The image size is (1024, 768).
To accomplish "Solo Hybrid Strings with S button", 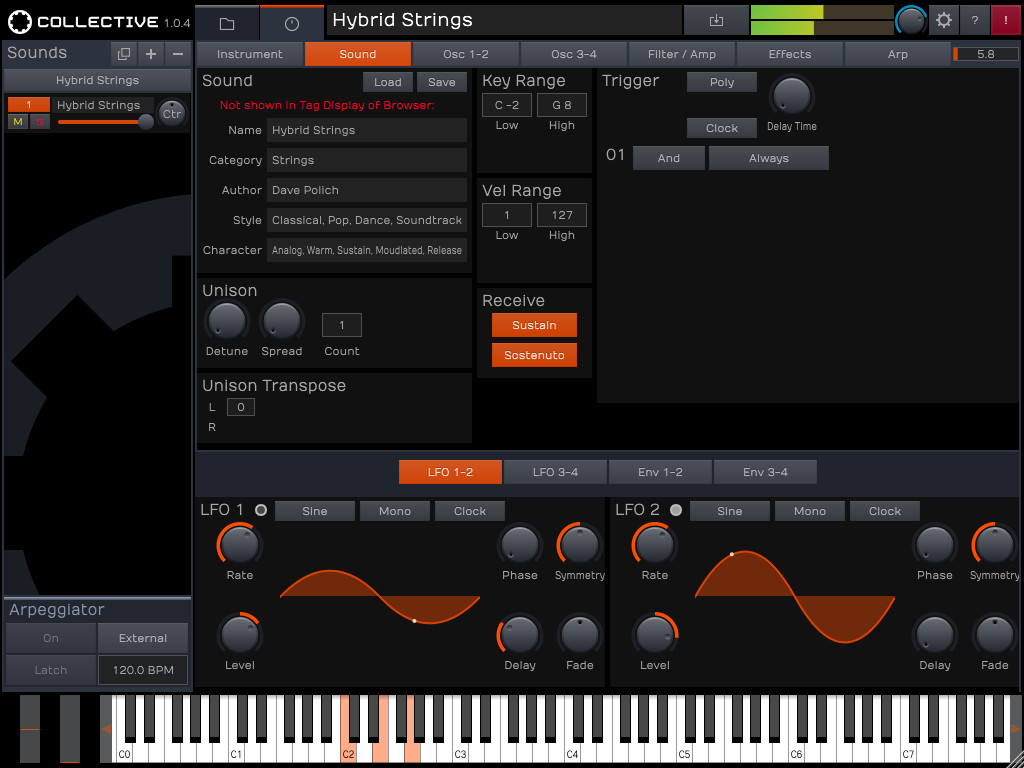I will (40, 121).
